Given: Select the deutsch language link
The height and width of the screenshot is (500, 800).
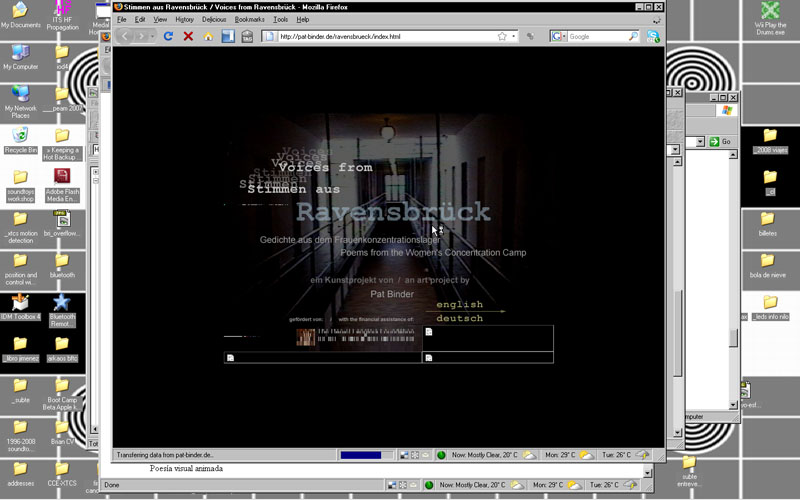Looking at the screenshot, I should click(x=459, y=318).
